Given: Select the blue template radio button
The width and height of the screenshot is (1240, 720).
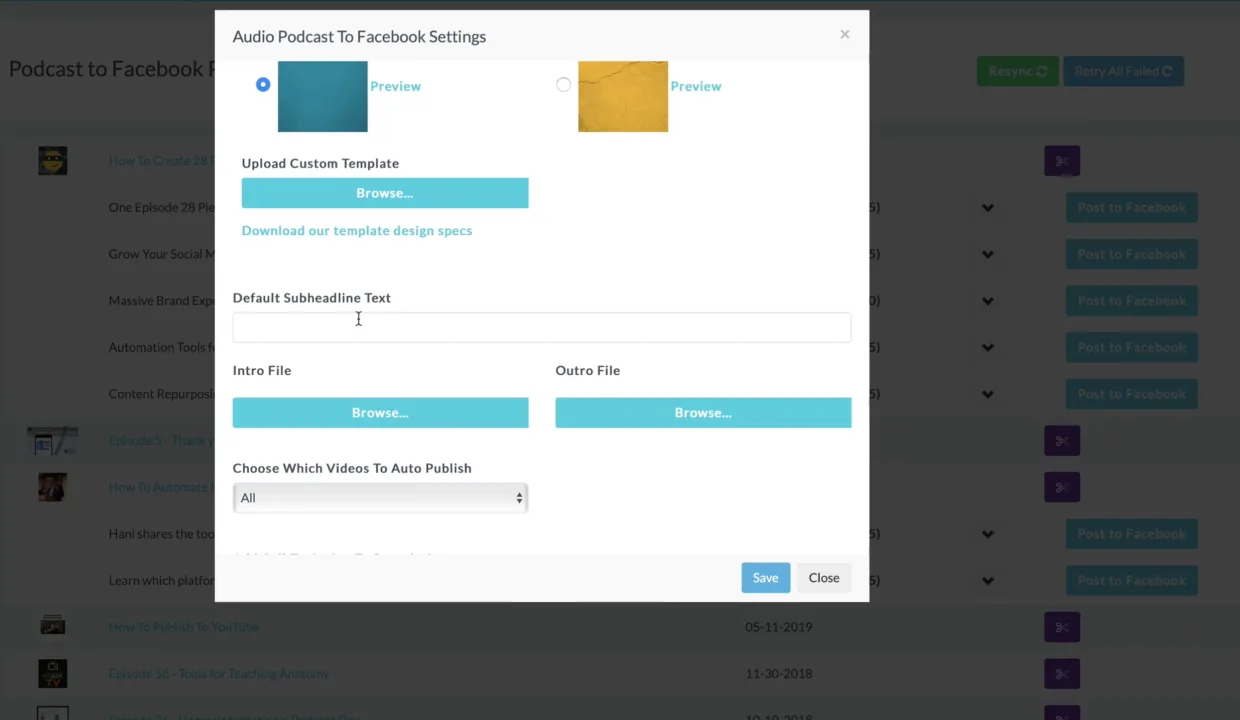Looking at the screenshot, I should pyautogui.click(x=263, y=85).
